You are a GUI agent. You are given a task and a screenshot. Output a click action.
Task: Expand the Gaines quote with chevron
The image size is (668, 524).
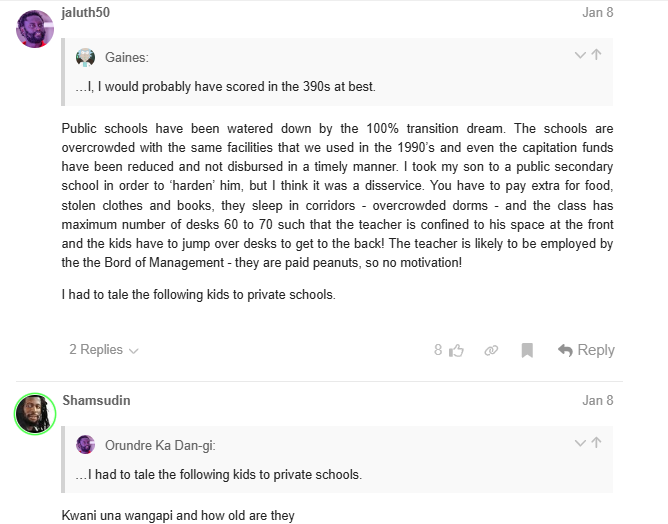click(580, 55)
